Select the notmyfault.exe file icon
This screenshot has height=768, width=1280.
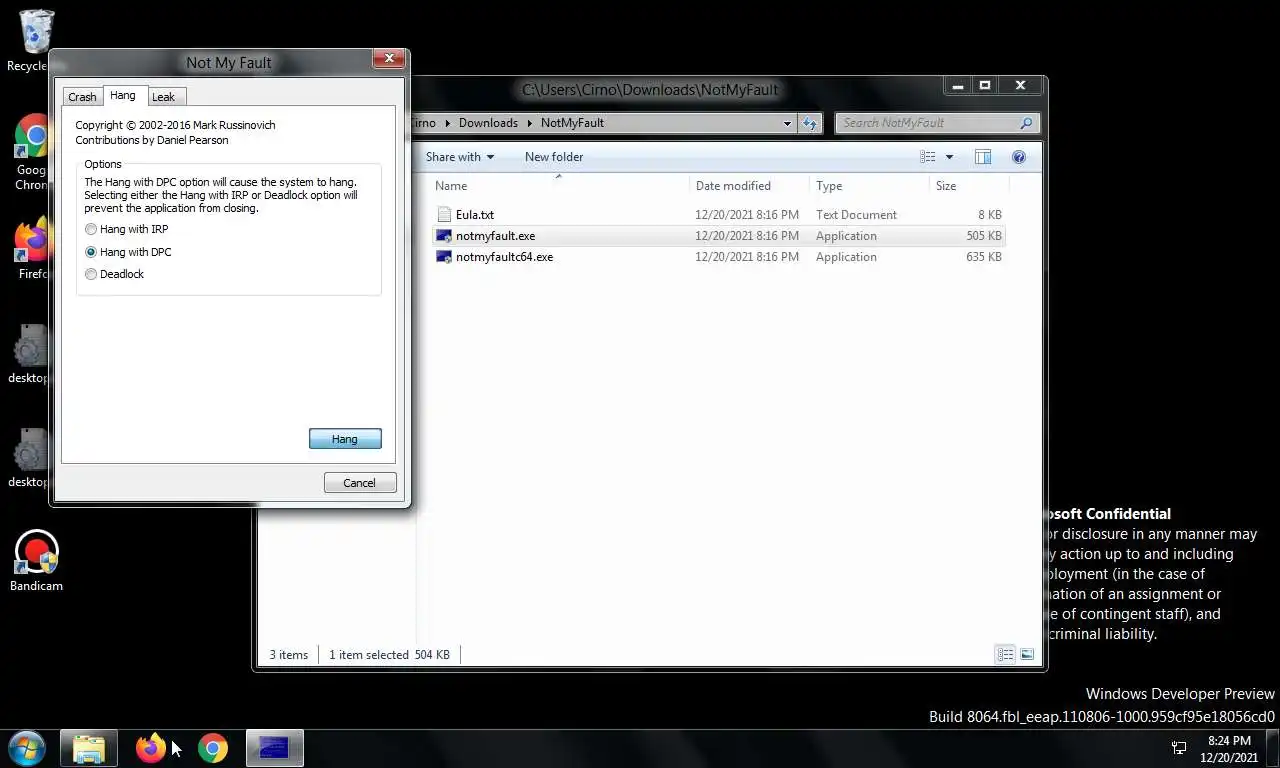click(445, 236)
